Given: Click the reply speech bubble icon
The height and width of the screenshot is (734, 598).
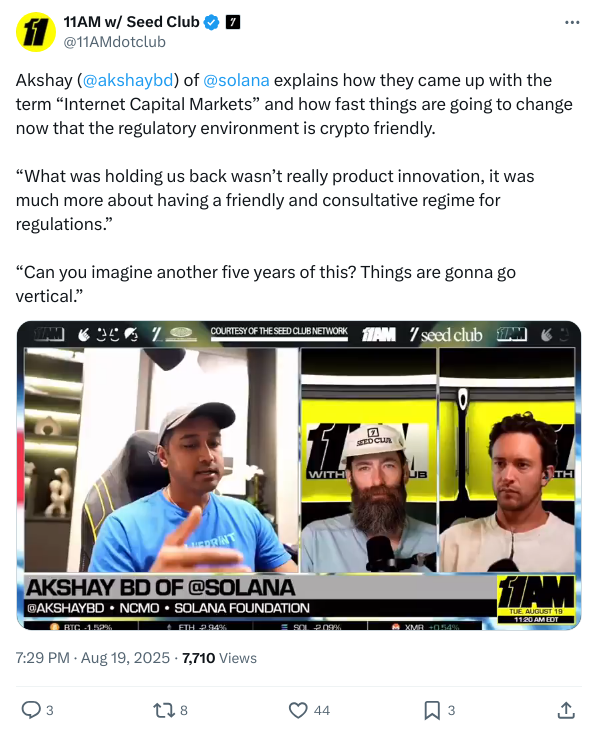Looking at the screenshot, I should tap(31, 710).
